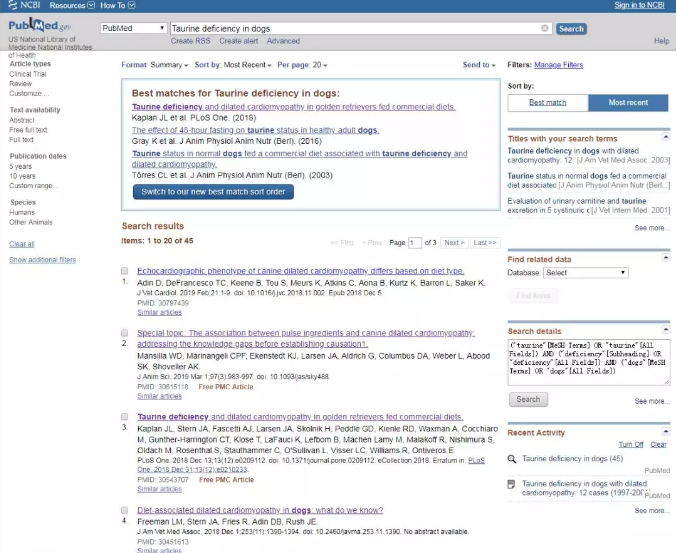This screenshot has width=677, height=553.
Task: Jump to the Last page of results
Action: point(485,243)
